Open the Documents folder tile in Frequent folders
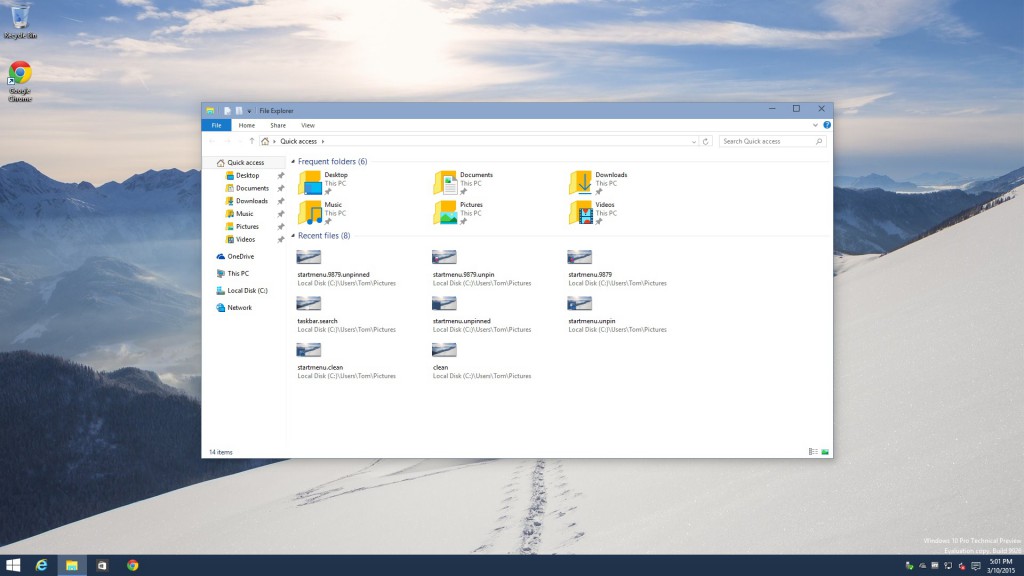The width and height of the screenshot is (1024, 576). pyautogui.click(x=463, y=183)
